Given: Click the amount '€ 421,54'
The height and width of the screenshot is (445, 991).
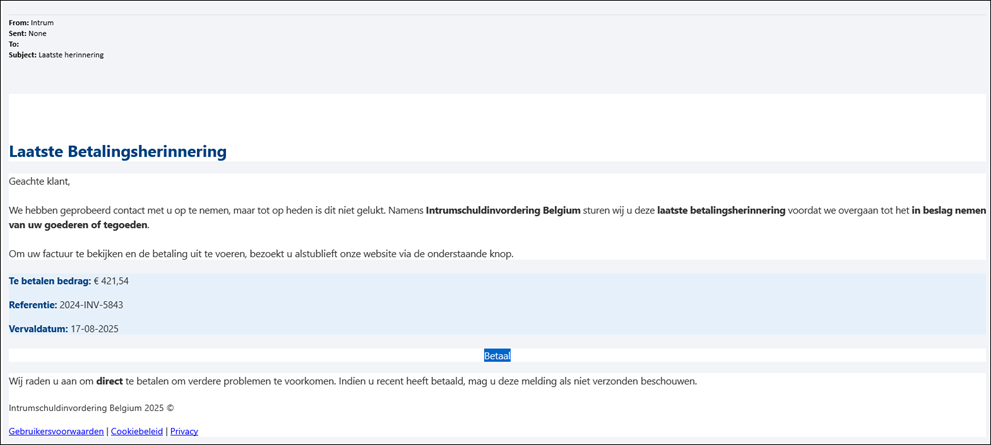Looking at the screenshot, I should tap(111, 281).
